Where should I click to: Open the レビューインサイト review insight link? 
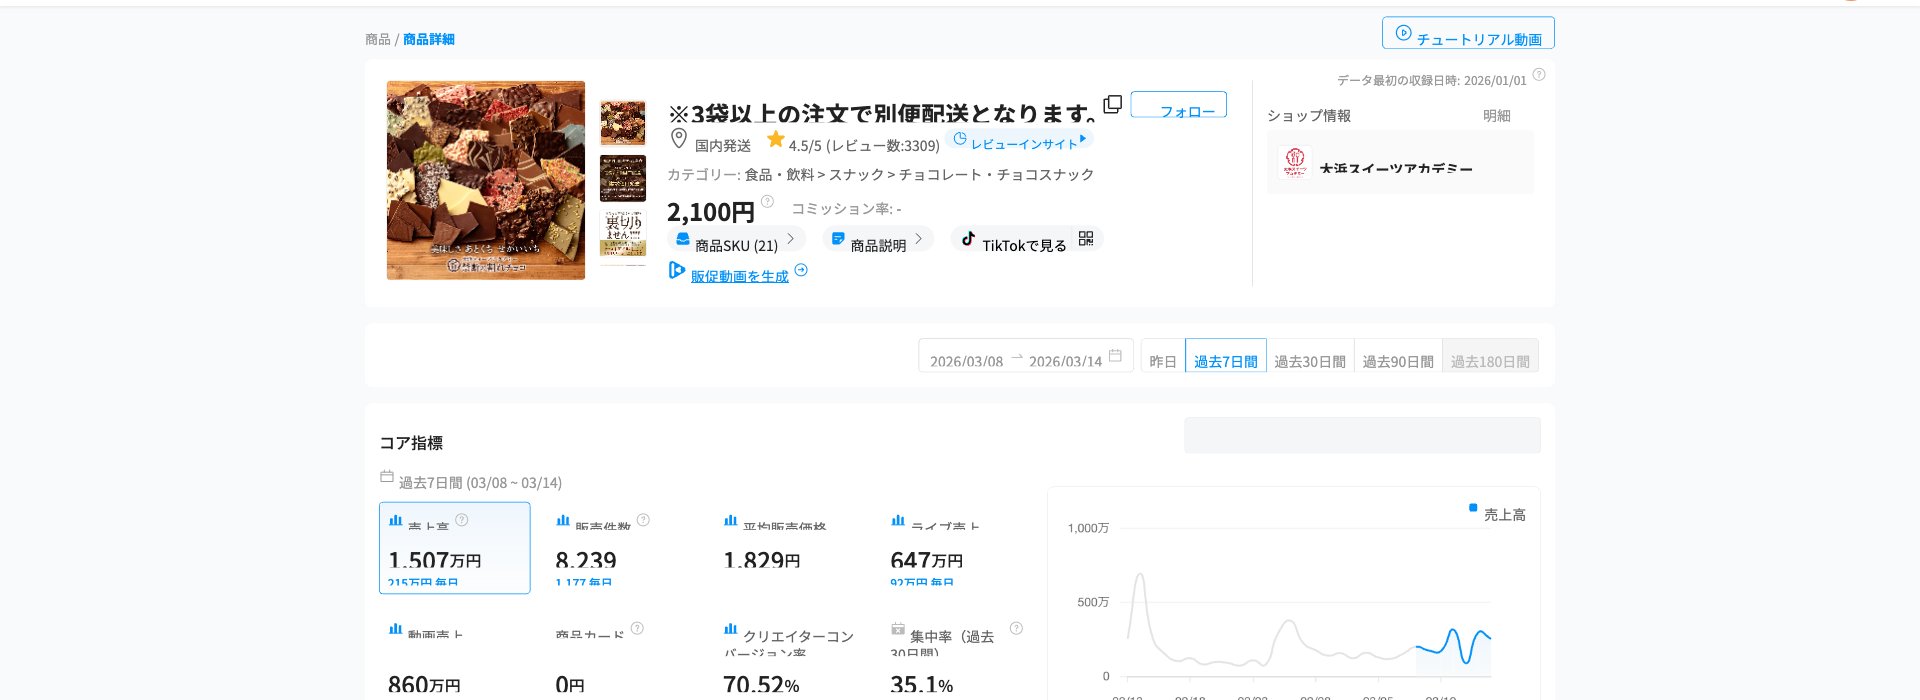click(1019, 141)
